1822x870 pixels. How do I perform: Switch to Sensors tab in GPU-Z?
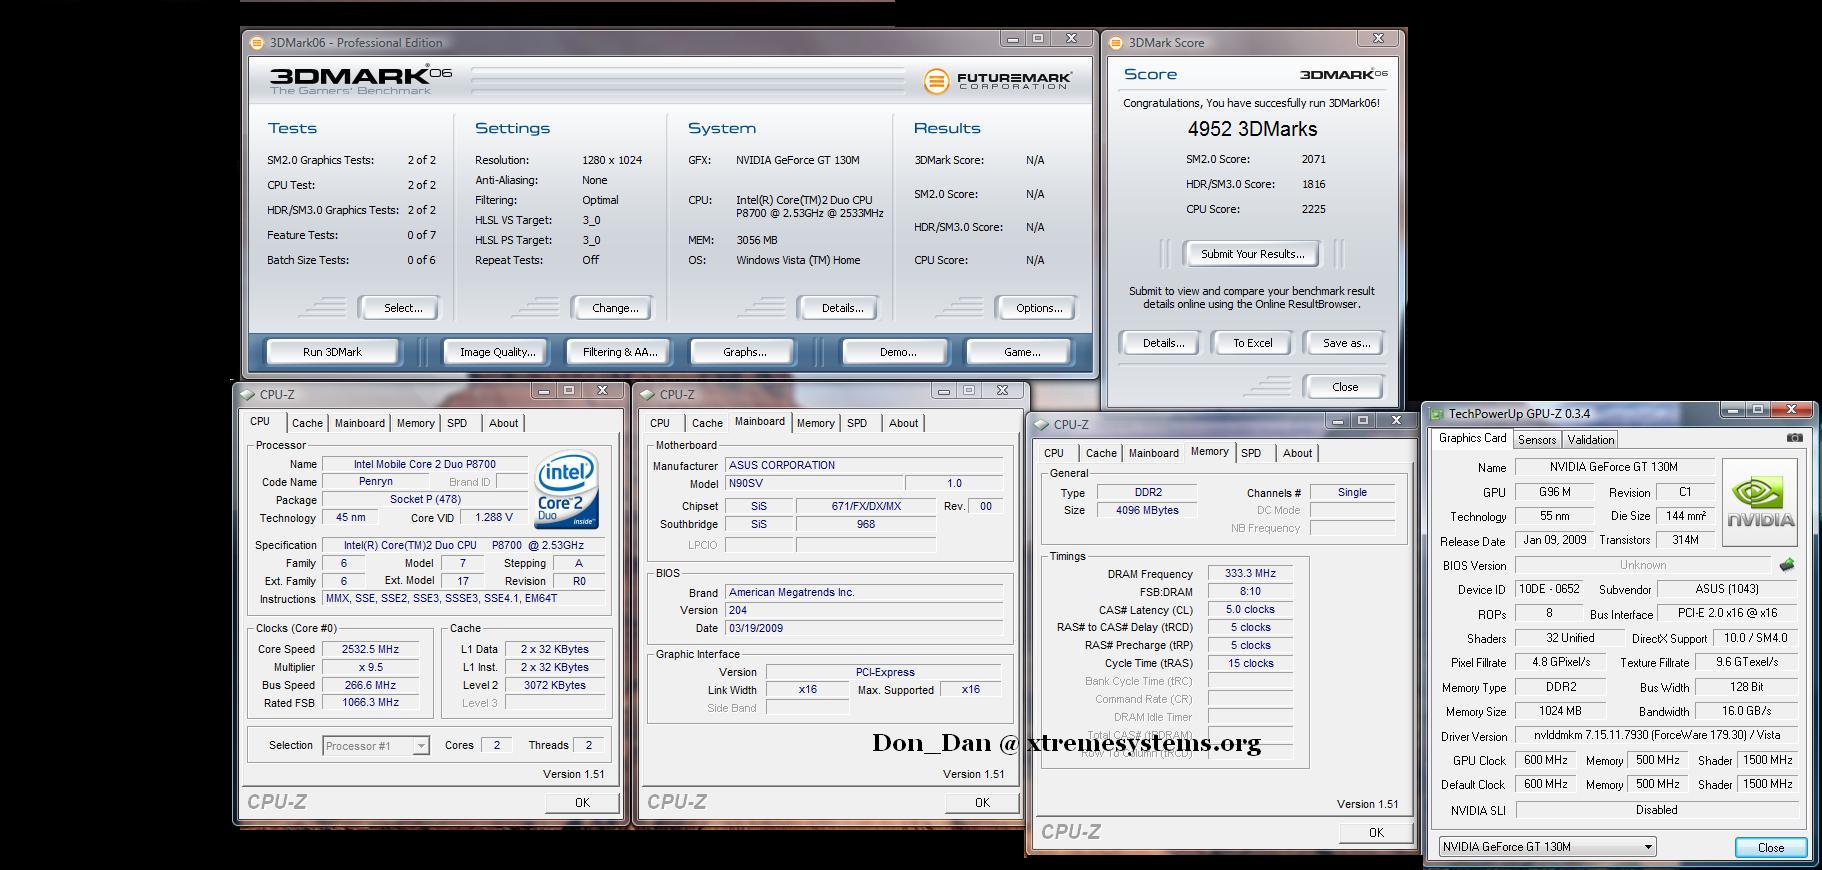tap(1536, 440)
